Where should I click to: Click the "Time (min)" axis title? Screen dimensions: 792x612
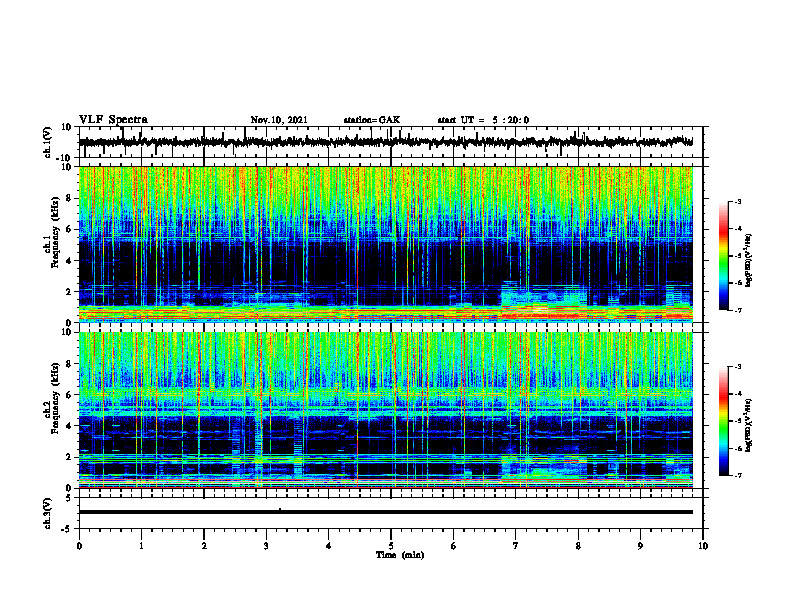point(400,555)
